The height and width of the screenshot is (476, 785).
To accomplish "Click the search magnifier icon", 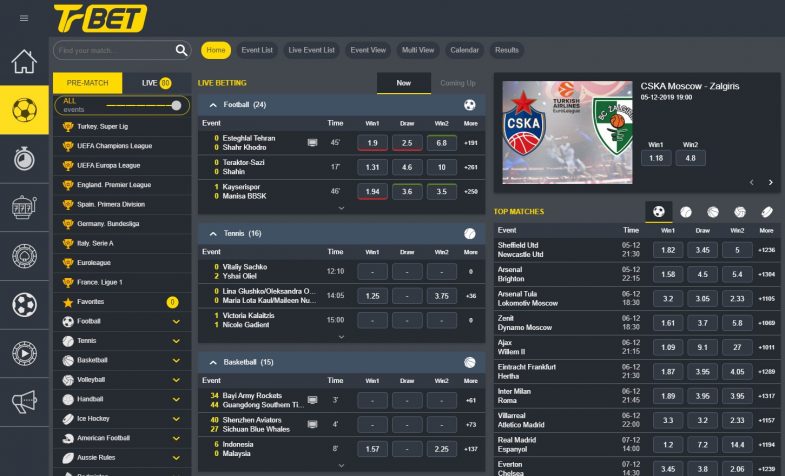I will coord(182,50).
